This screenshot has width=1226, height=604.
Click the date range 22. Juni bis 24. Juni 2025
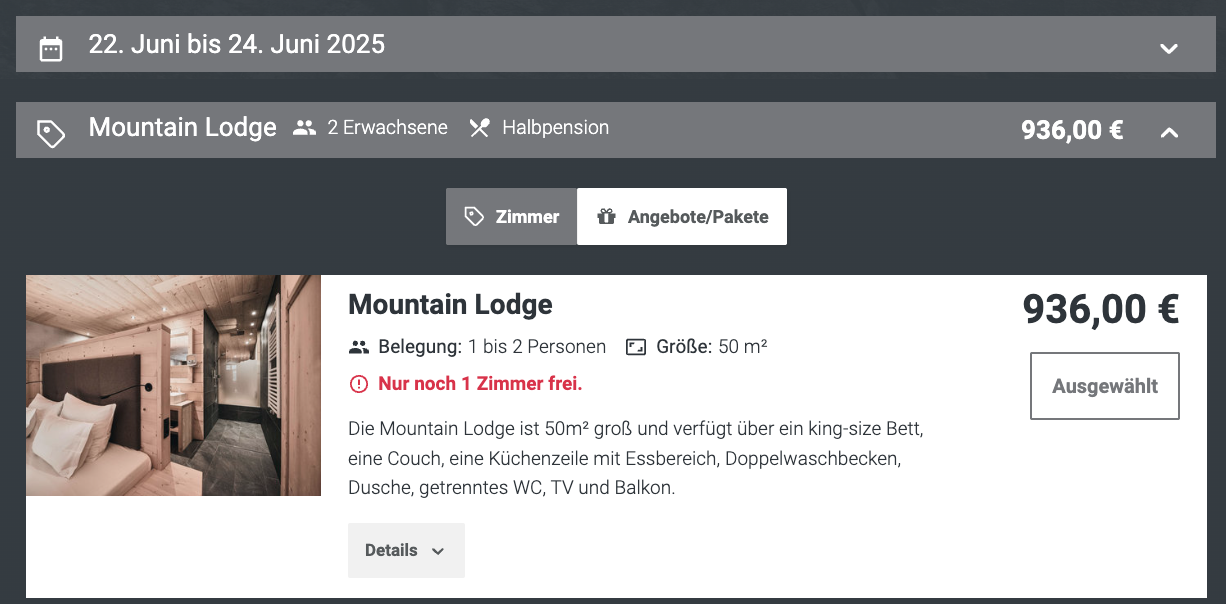click(237, 45)
